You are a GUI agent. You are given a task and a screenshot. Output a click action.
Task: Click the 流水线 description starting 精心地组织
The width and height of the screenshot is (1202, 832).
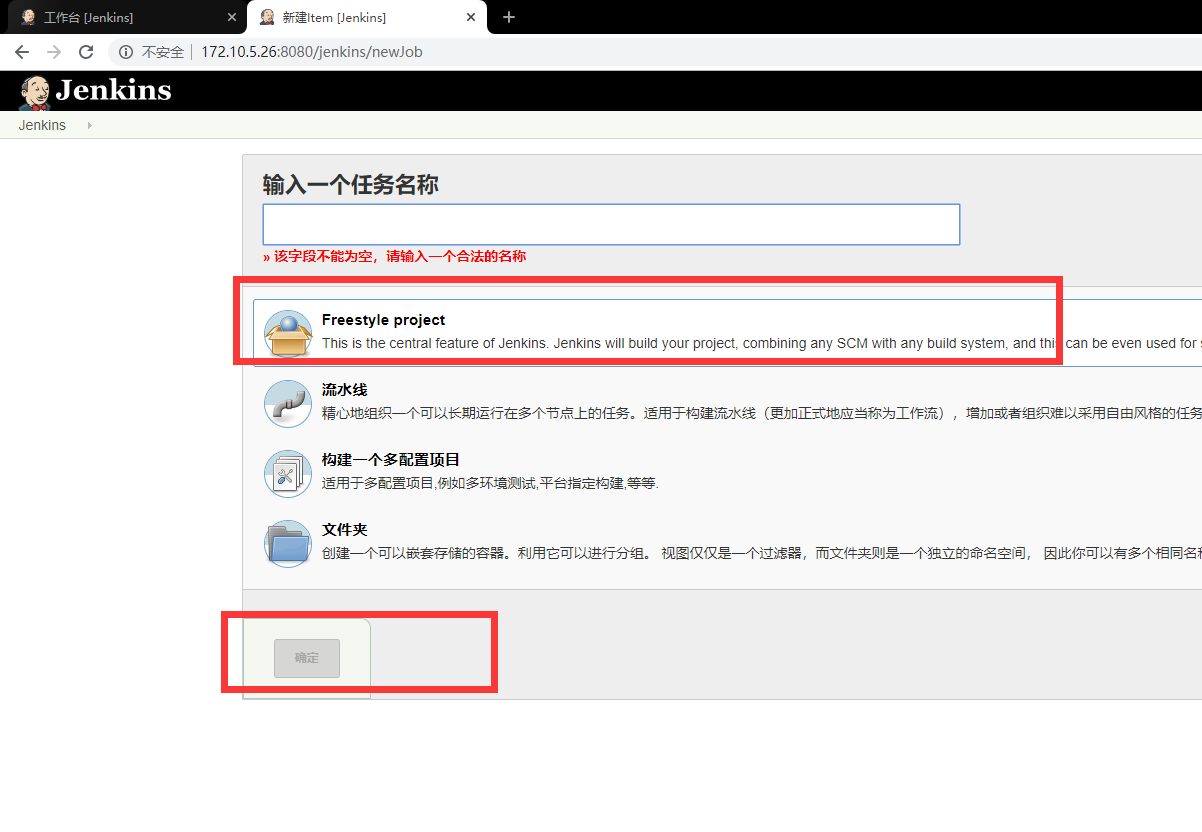(x=761, y=413)
